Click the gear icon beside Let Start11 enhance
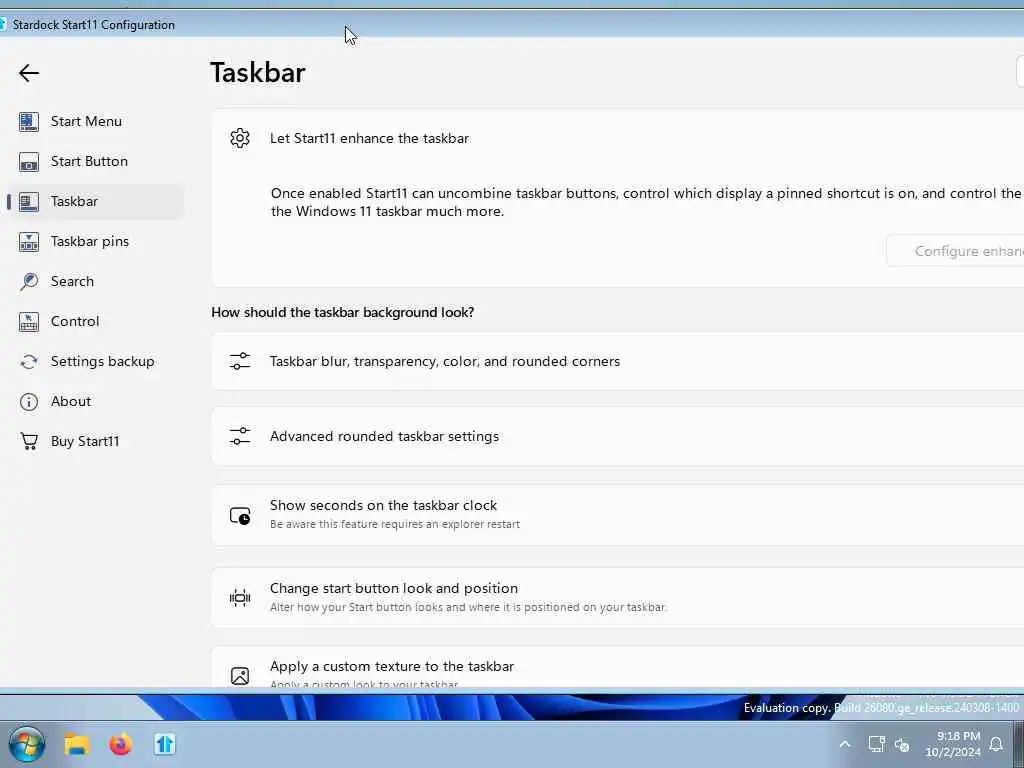1024x768 pixels. [240, 138]
